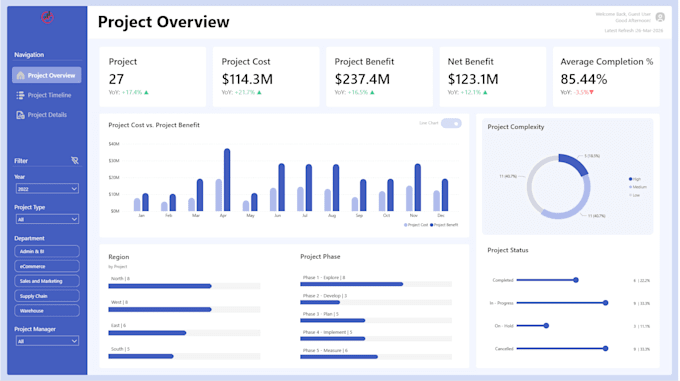Click the document icon beside Project Details
The image size is (680, 381).
tap(20, 115)
